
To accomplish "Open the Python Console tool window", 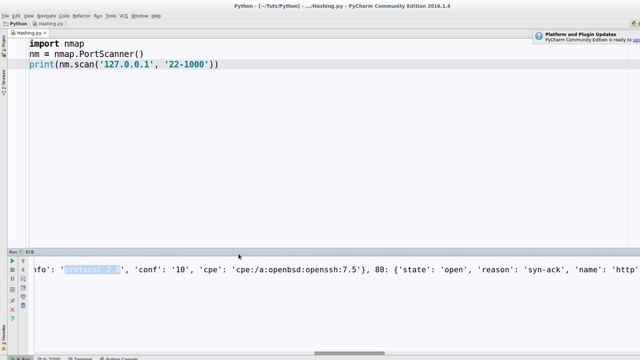I will tap(119, 358).
